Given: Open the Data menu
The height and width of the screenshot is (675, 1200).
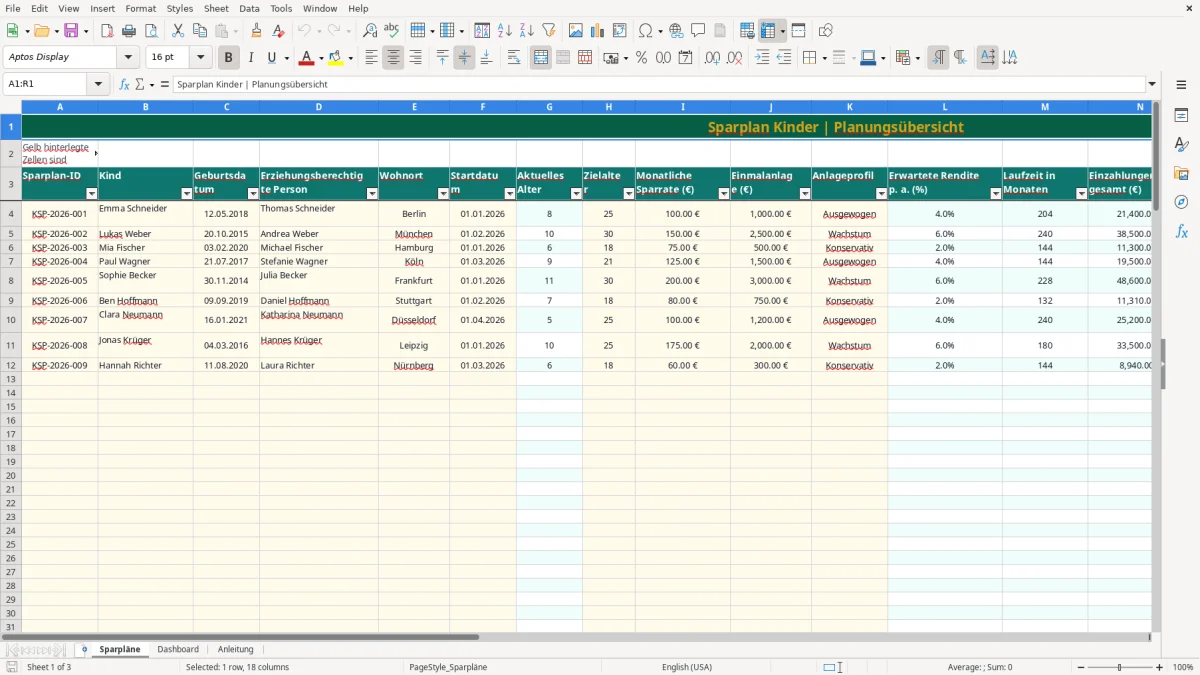Looking at the screenshot, I should (x=249, y=8).
